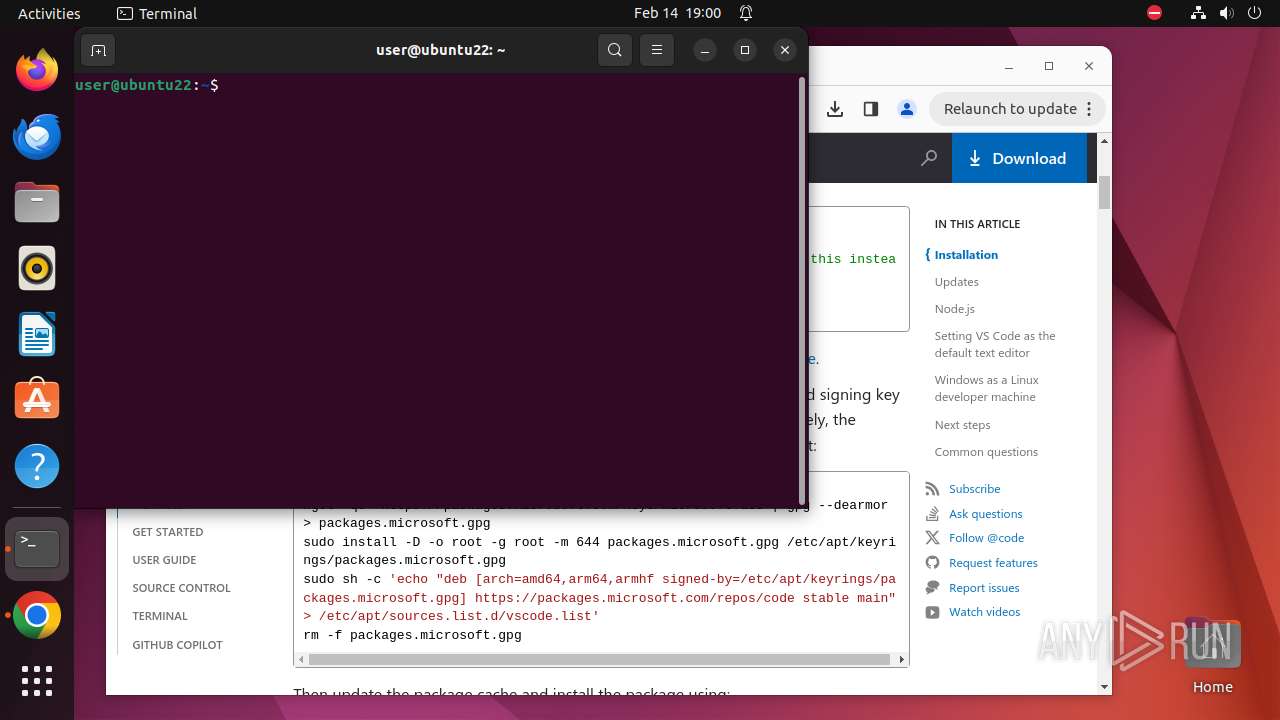Click 'rm -f packages.microsoft.gpg' code line
Screen dimensions: 1280x720
tap(412, 635)
